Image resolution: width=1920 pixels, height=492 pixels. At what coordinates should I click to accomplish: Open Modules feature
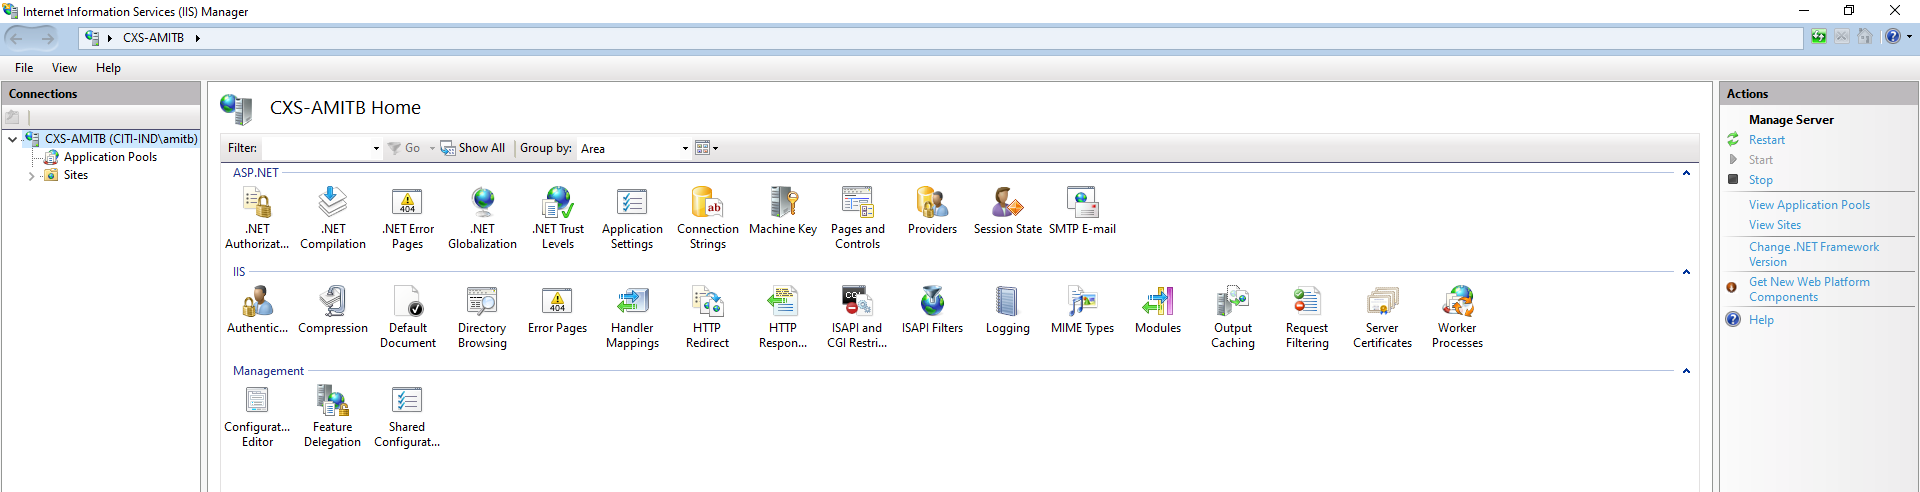click(1158, 309)
